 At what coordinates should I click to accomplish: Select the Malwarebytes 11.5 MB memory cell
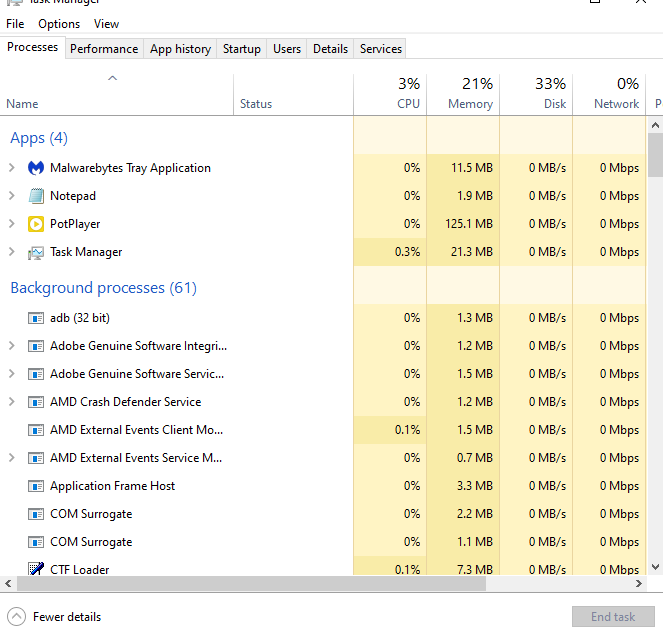tap(463, 168)
